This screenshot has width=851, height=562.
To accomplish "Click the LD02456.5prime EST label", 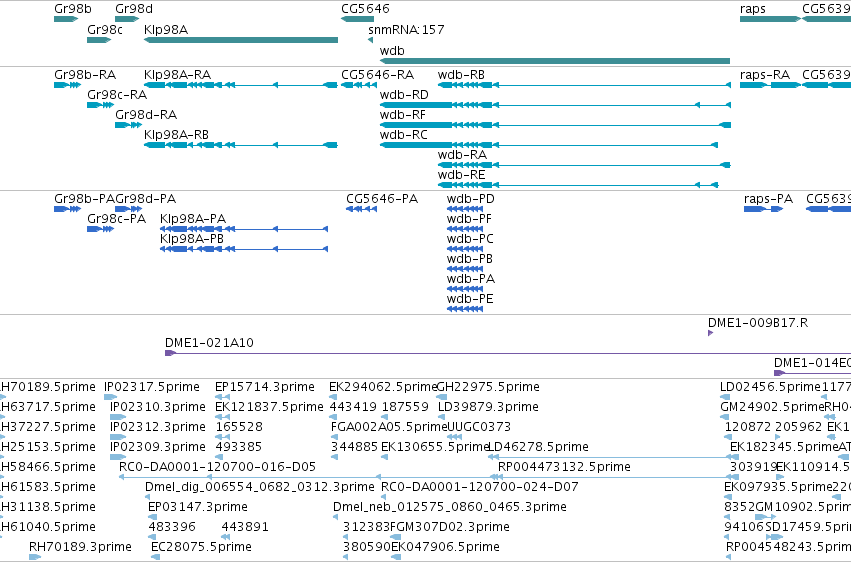I will pyautogui.click(x=770, y=387).
